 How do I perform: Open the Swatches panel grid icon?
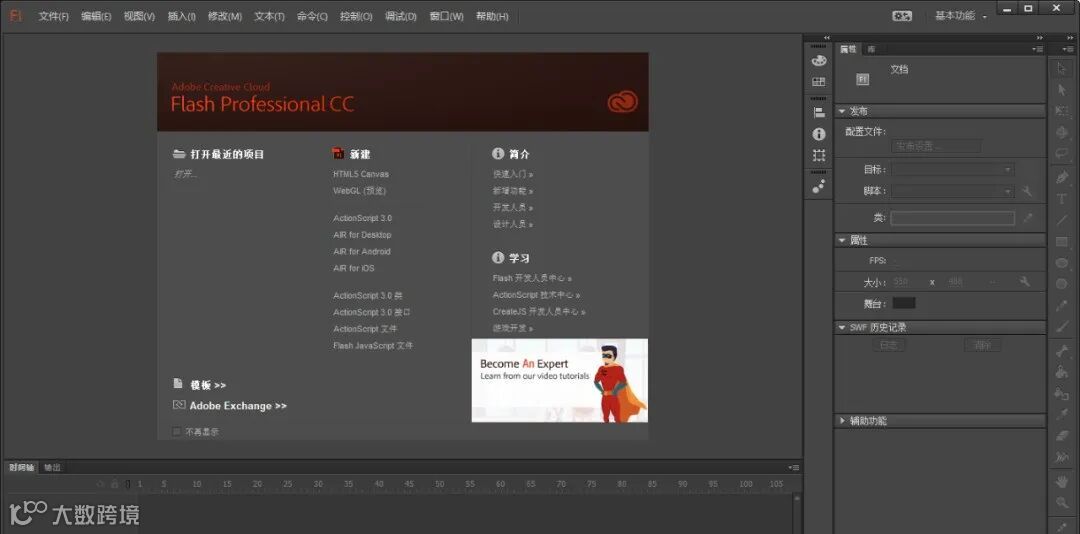819,82
